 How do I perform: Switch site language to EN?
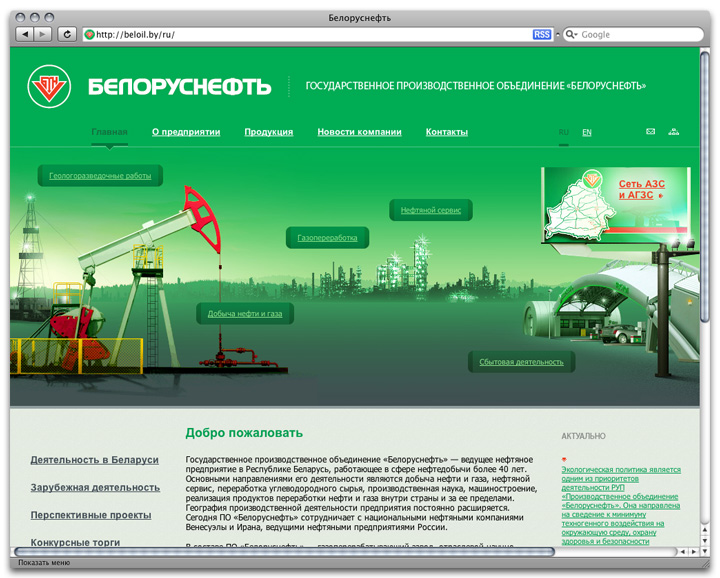pyautogui.click(x=586, y=132)
